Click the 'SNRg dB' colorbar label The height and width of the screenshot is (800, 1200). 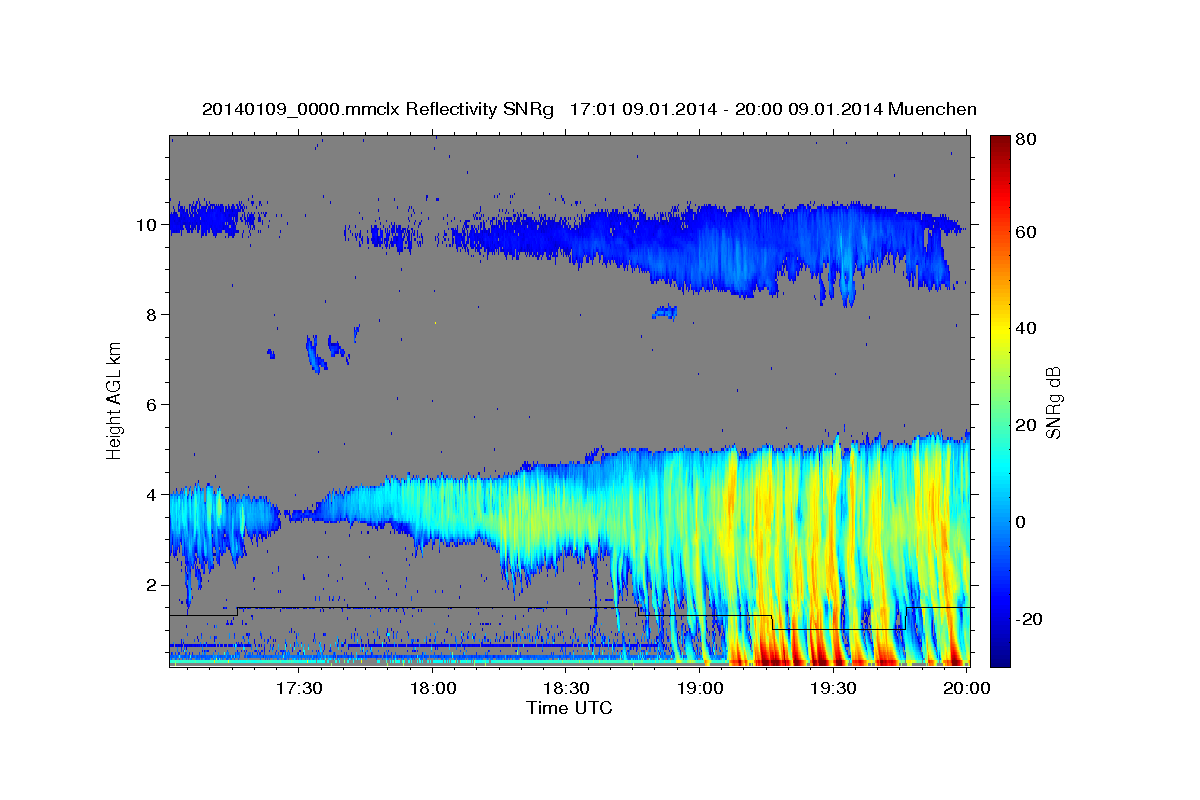pos(1052,402)
